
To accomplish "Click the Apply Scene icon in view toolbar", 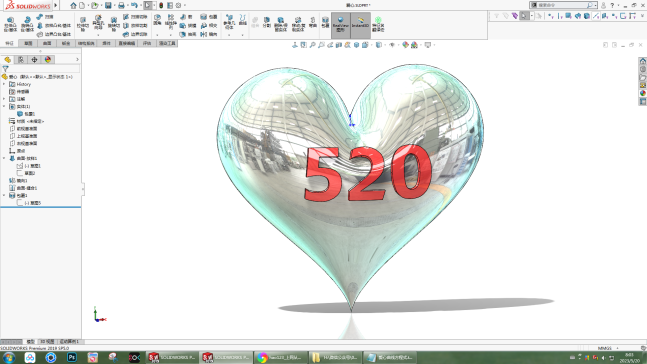I will click(414, 45).
